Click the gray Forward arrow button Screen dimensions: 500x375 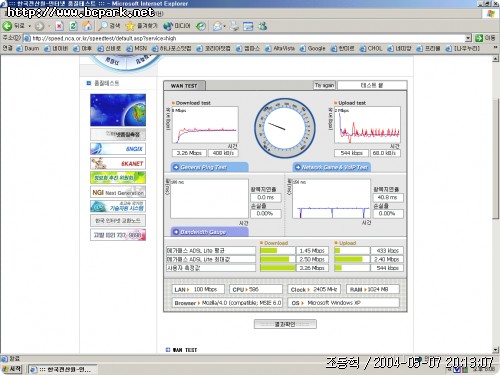(x=39, y=26)
